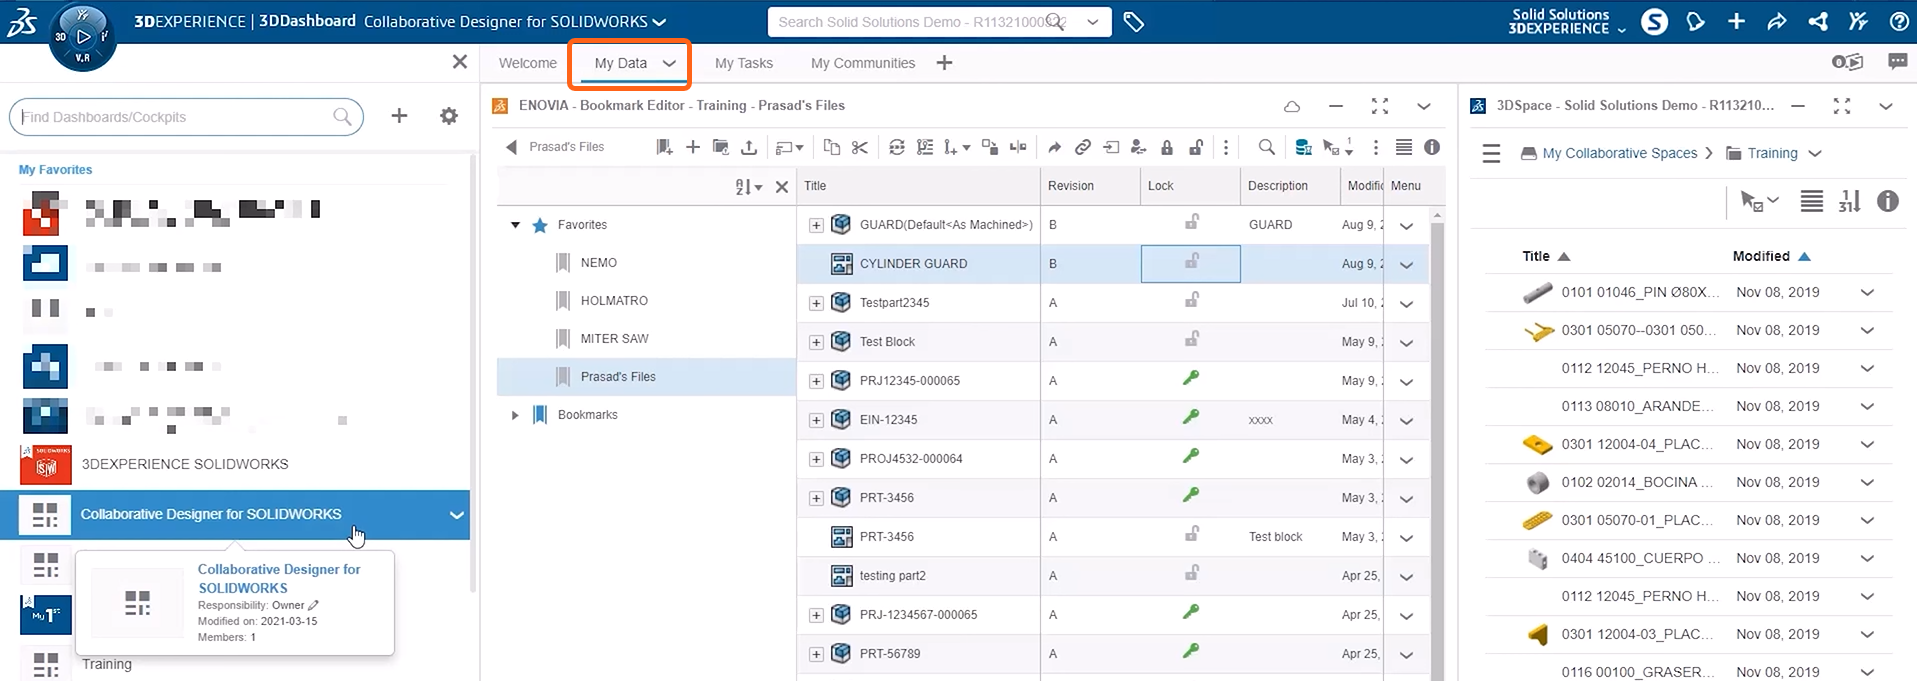Click the copy link chain icon
This screenshot has height=681, width=1917.
[1082, 147]
